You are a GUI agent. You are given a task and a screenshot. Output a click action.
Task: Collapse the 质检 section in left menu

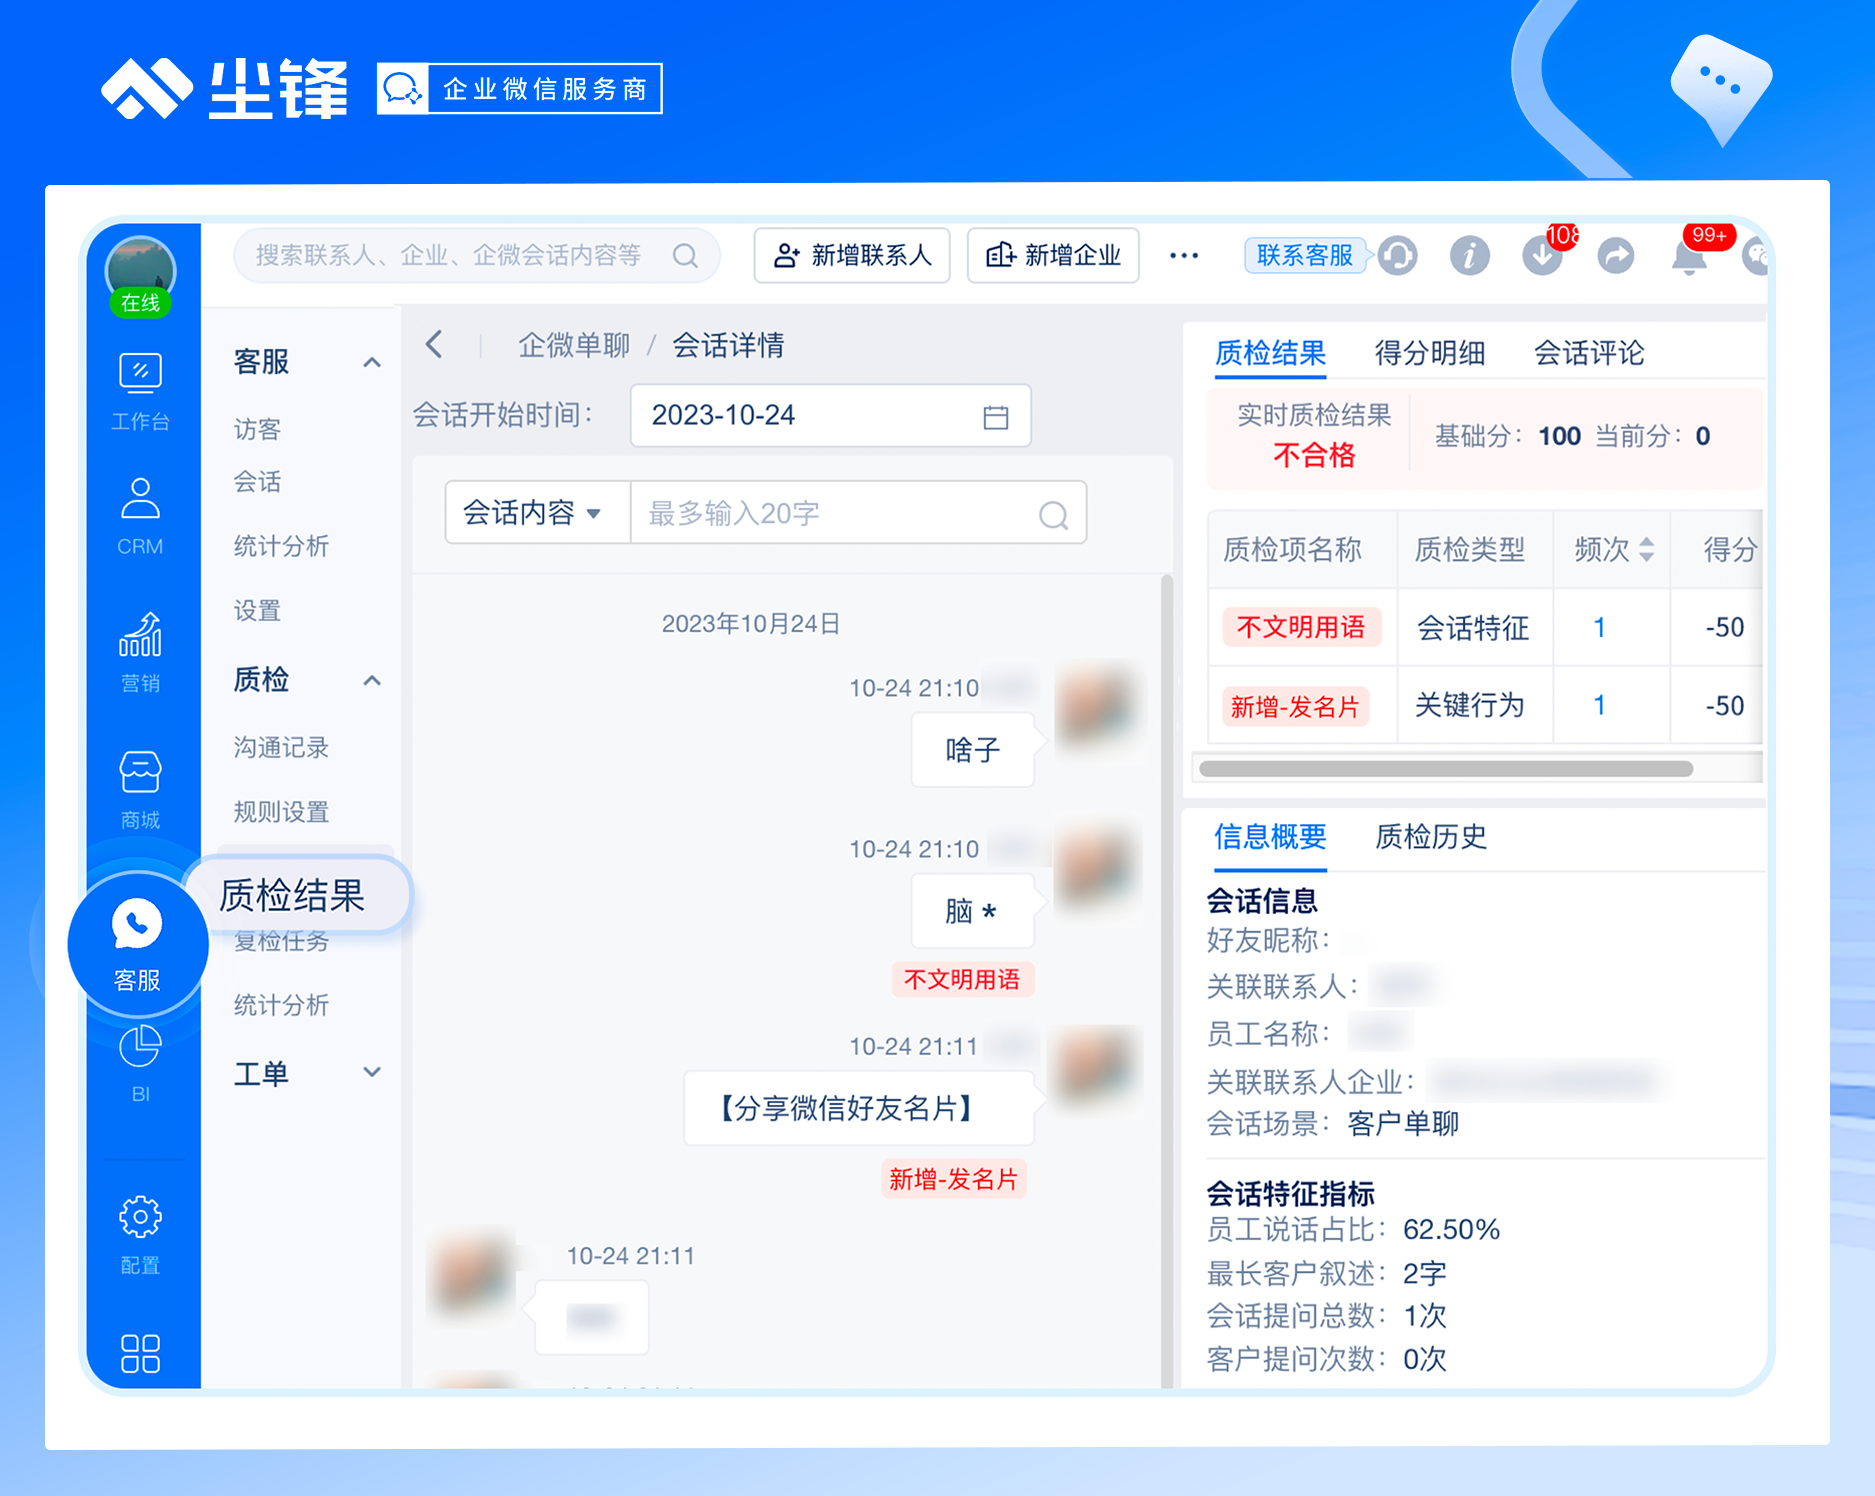coord(373,681)
